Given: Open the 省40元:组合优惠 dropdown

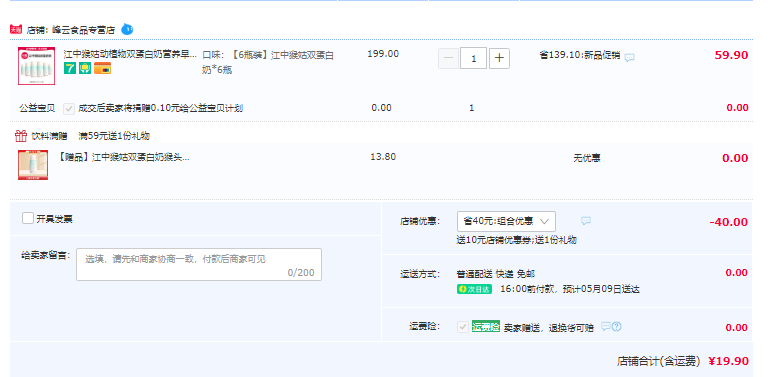Looking at the screenshot, I should click(506, 221).
